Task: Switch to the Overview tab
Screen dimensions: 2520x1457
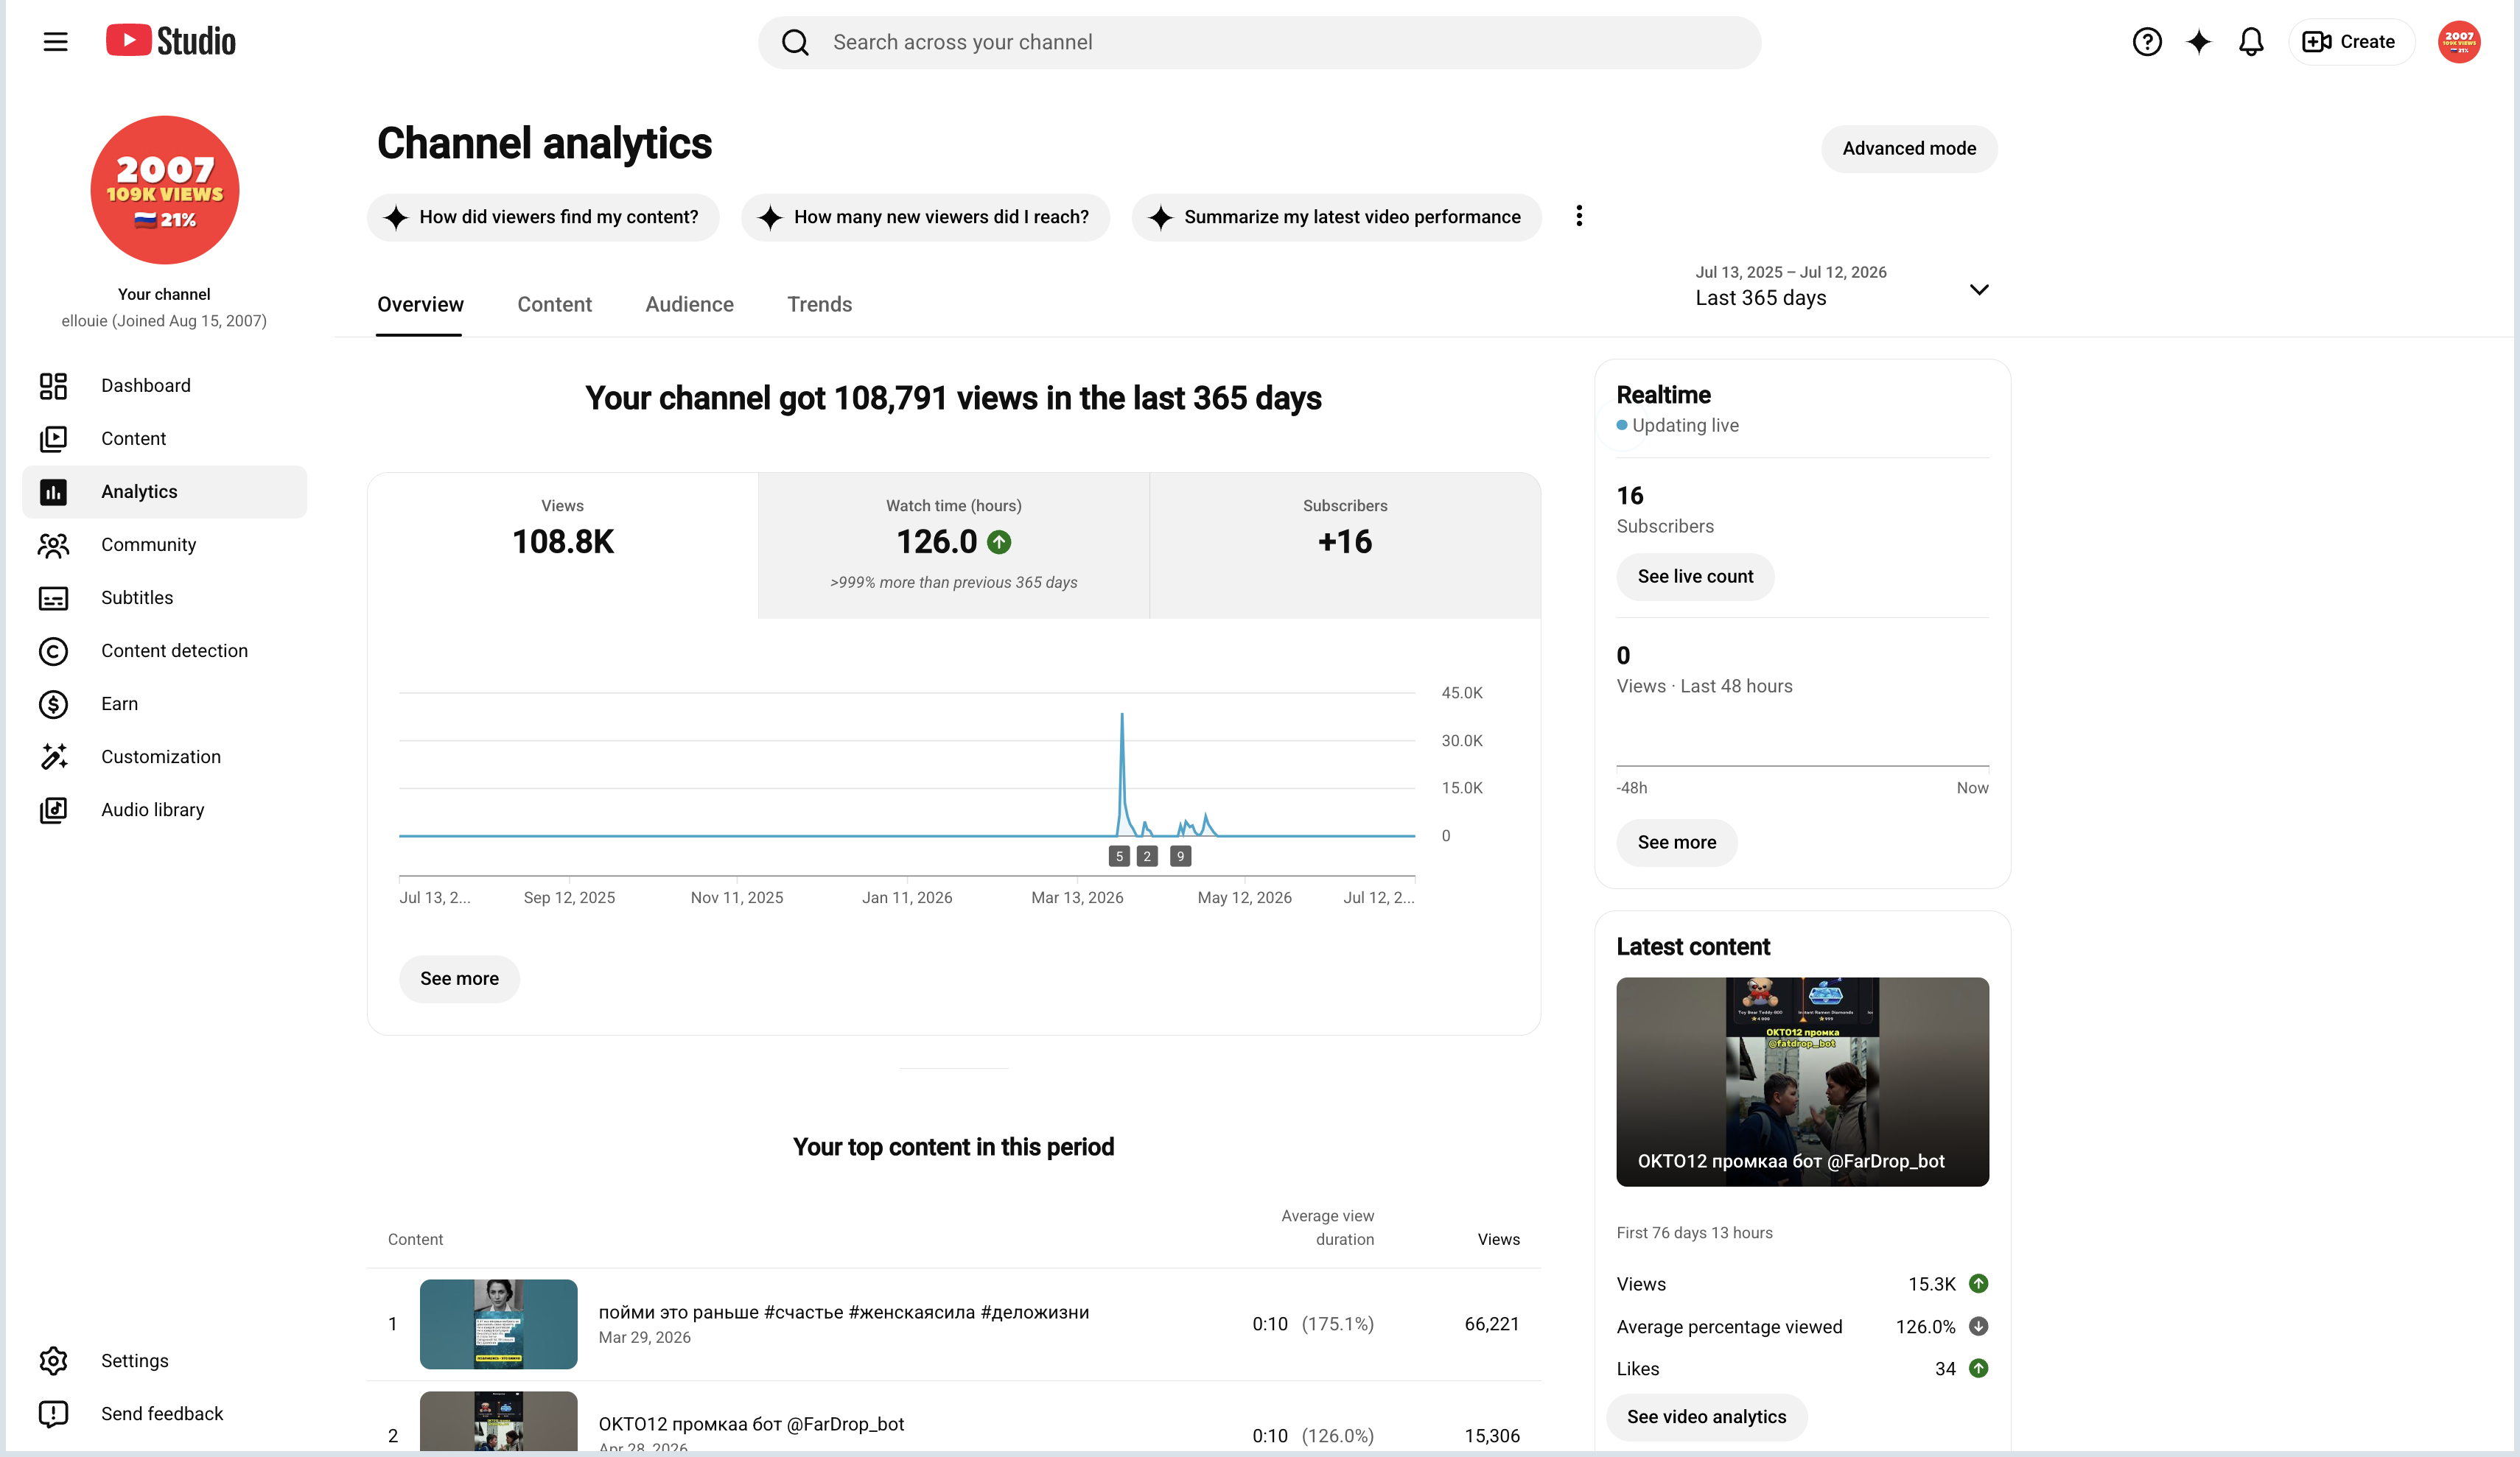Action: click(x=420, y=305)
